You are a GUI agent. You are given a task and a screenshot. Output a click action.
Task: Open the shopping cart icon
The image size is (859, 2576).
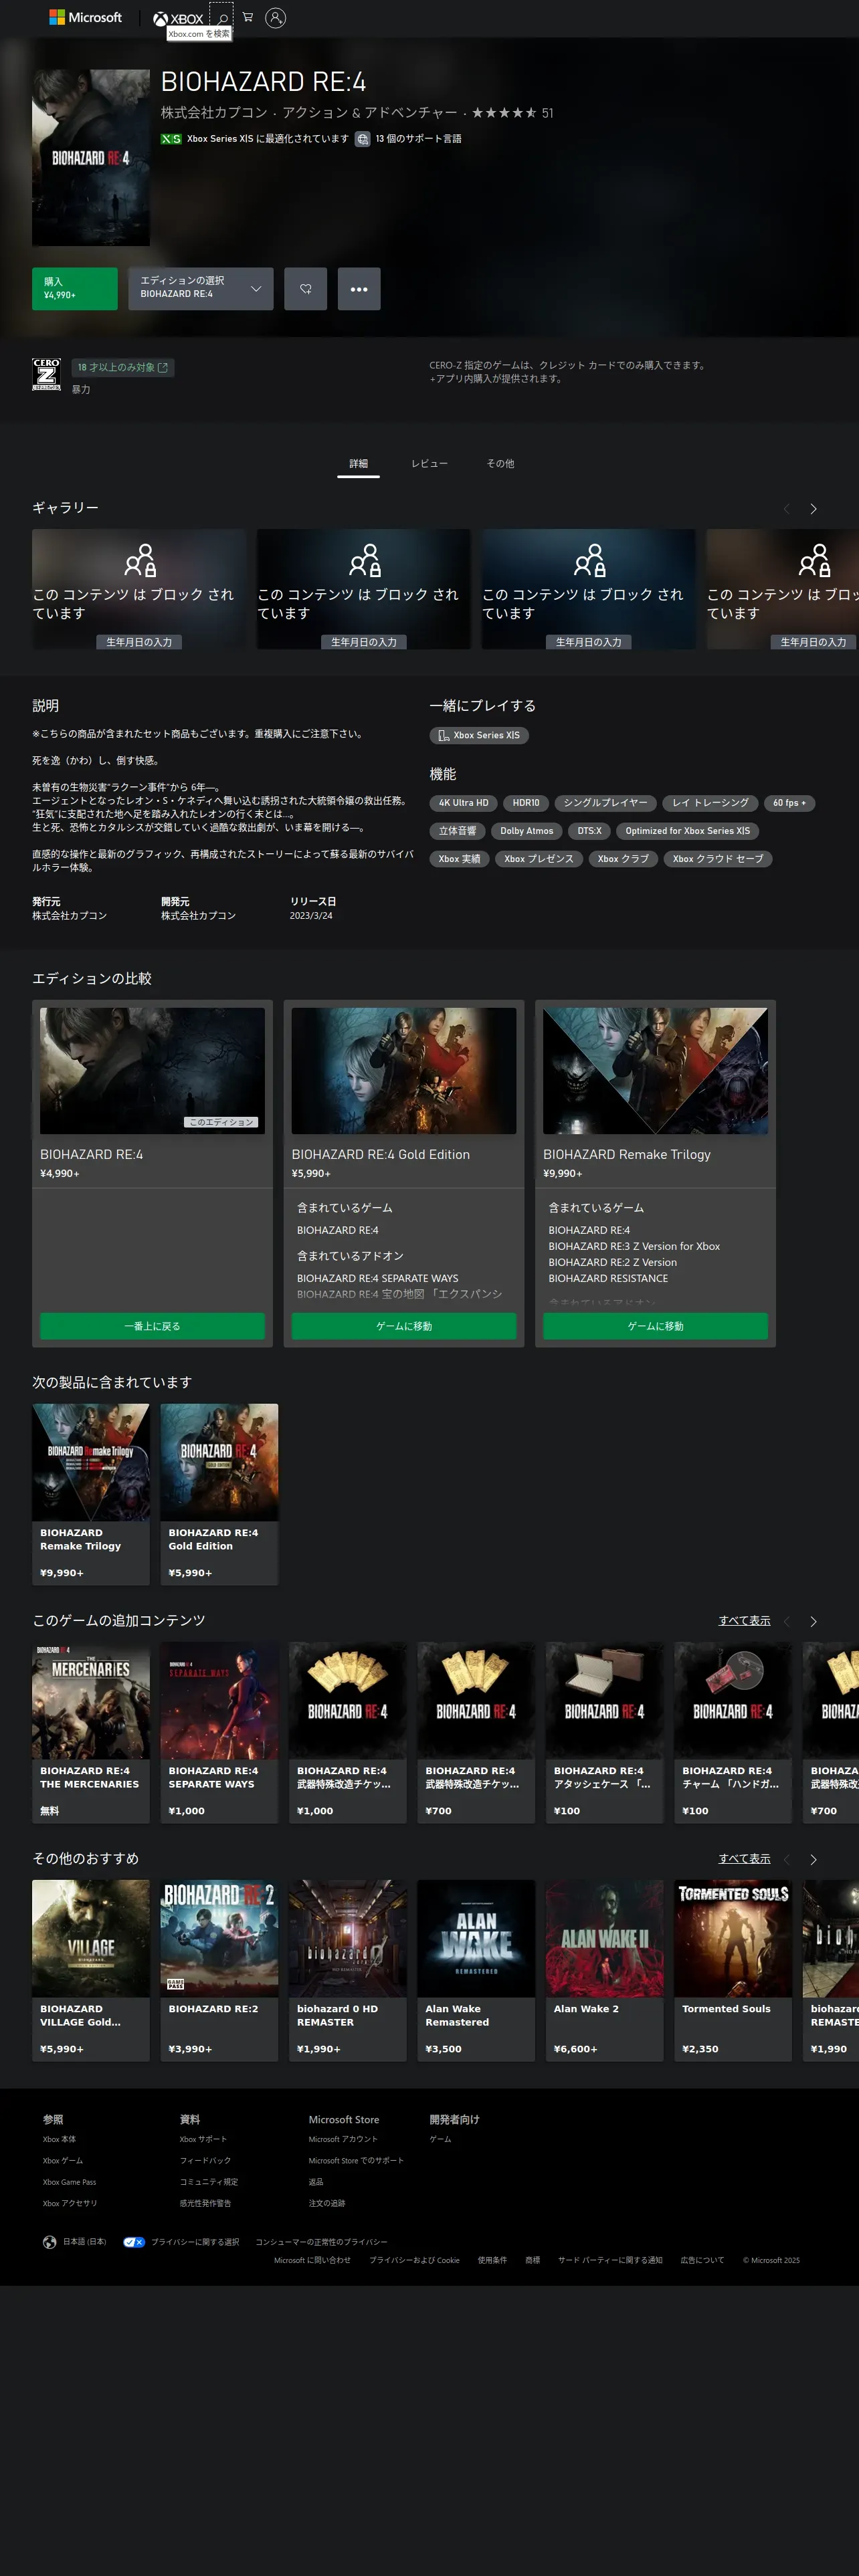248,17
